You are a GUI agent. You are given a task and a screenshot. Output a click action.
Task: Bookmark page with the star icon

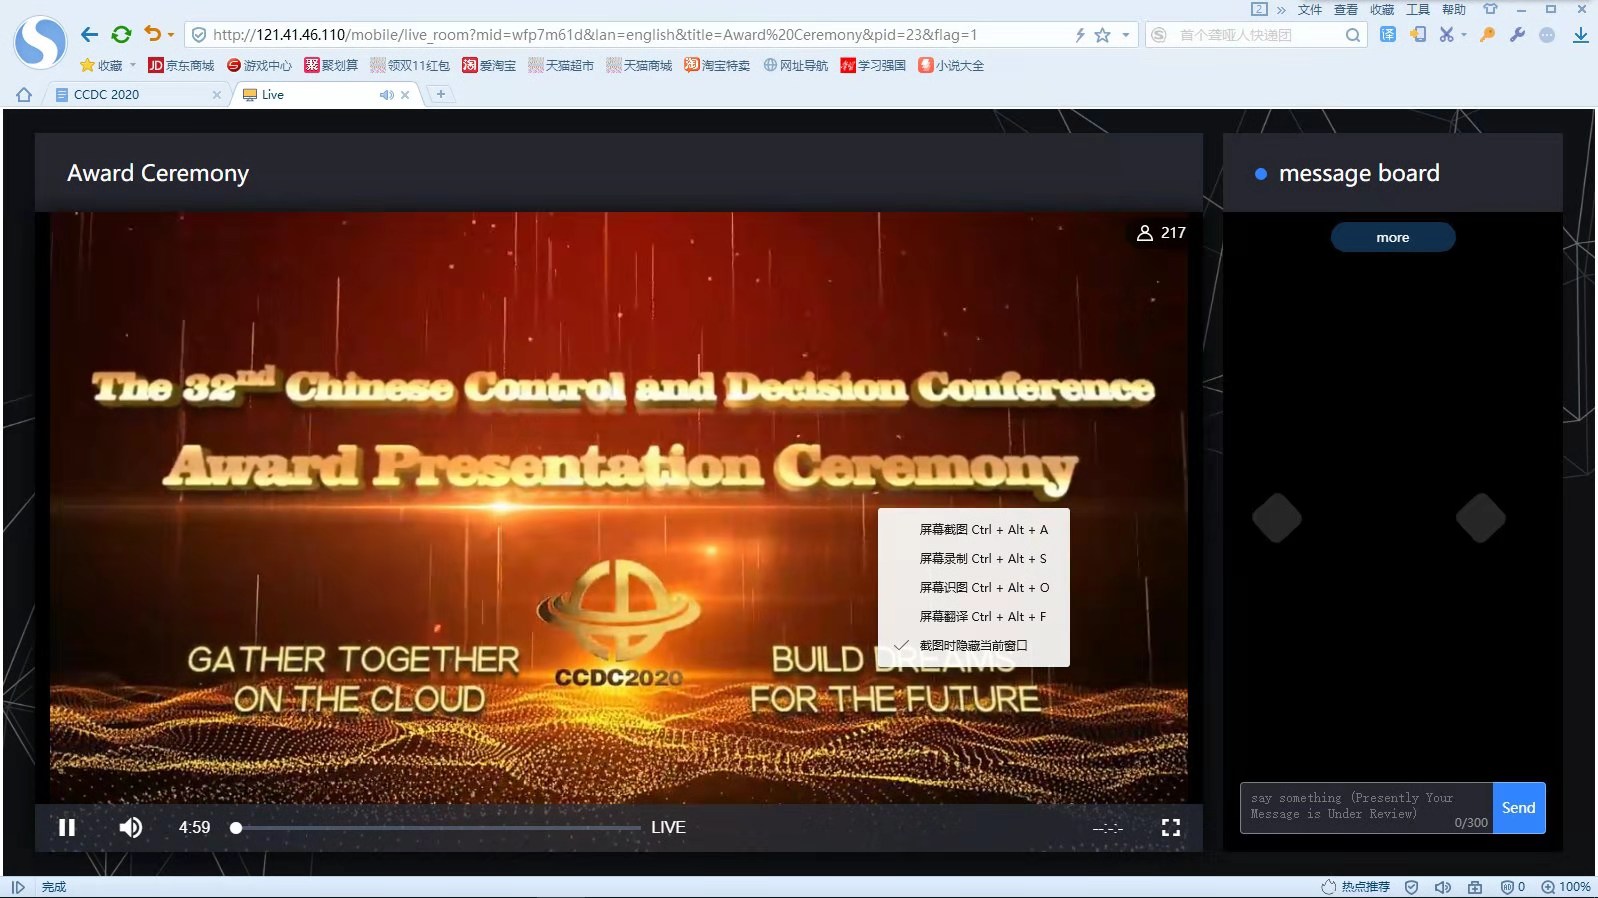pyautogui.click(x=1102, y=35)
